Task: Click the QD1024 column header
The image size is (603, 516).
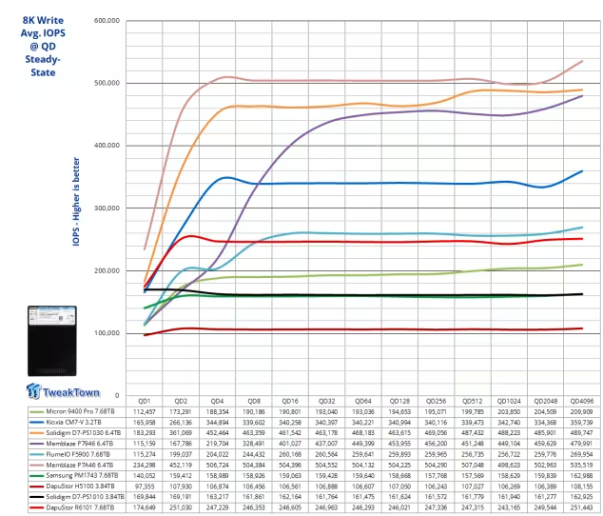Action: 508,401
